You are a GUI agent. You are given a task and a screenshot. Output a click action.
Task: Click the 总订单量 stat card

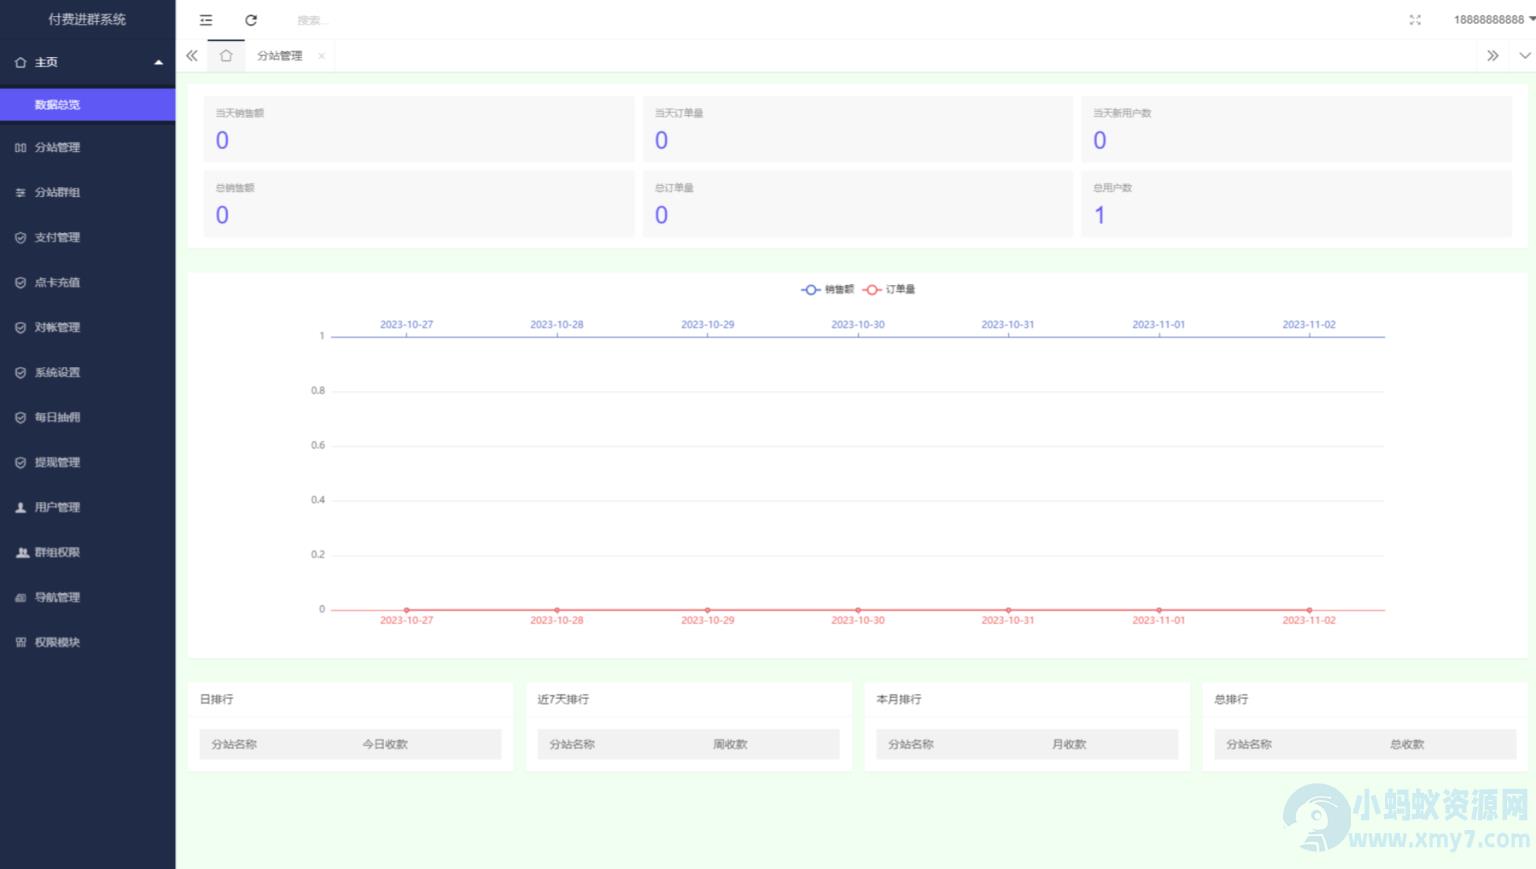[858, 204]
